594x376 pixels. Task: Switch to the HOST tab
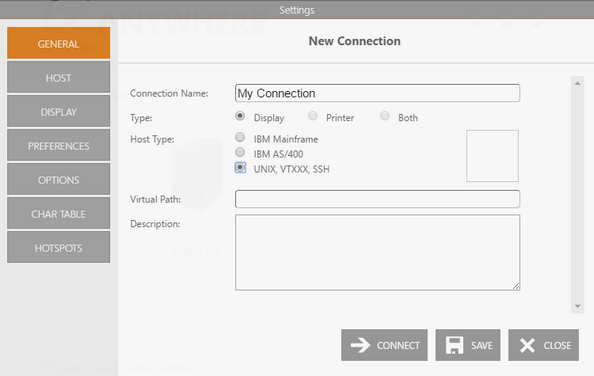(x=58, y=77)
